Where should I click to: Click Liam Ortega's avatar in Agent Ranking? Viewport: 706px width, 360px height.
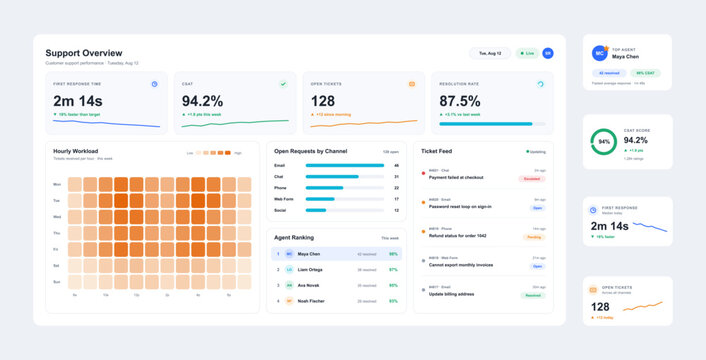tap(289, 270)
